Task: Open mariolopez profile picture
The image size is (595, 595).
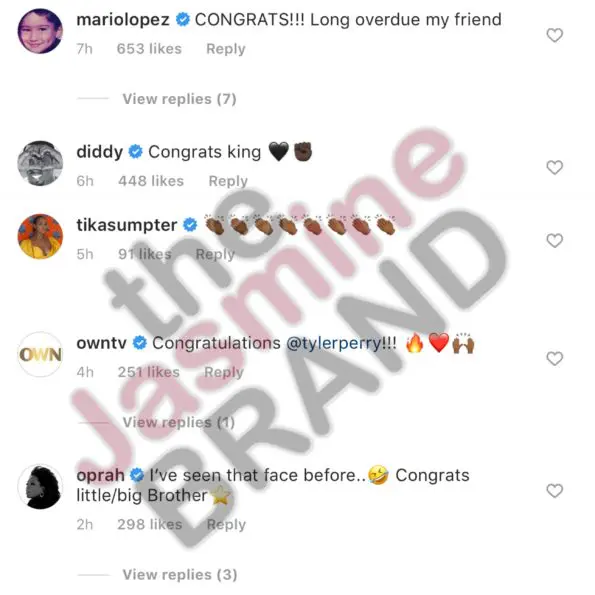Action: 40,31
